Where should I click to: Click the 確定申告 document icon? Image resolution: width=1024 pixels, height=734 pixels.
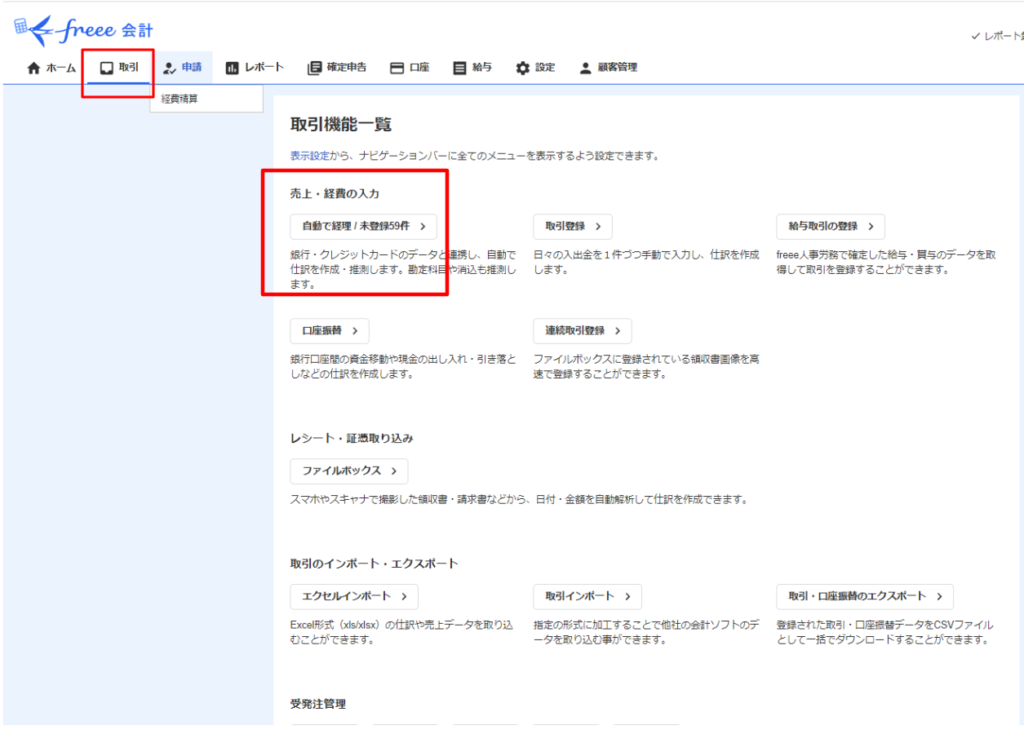[x=314, y=68]
